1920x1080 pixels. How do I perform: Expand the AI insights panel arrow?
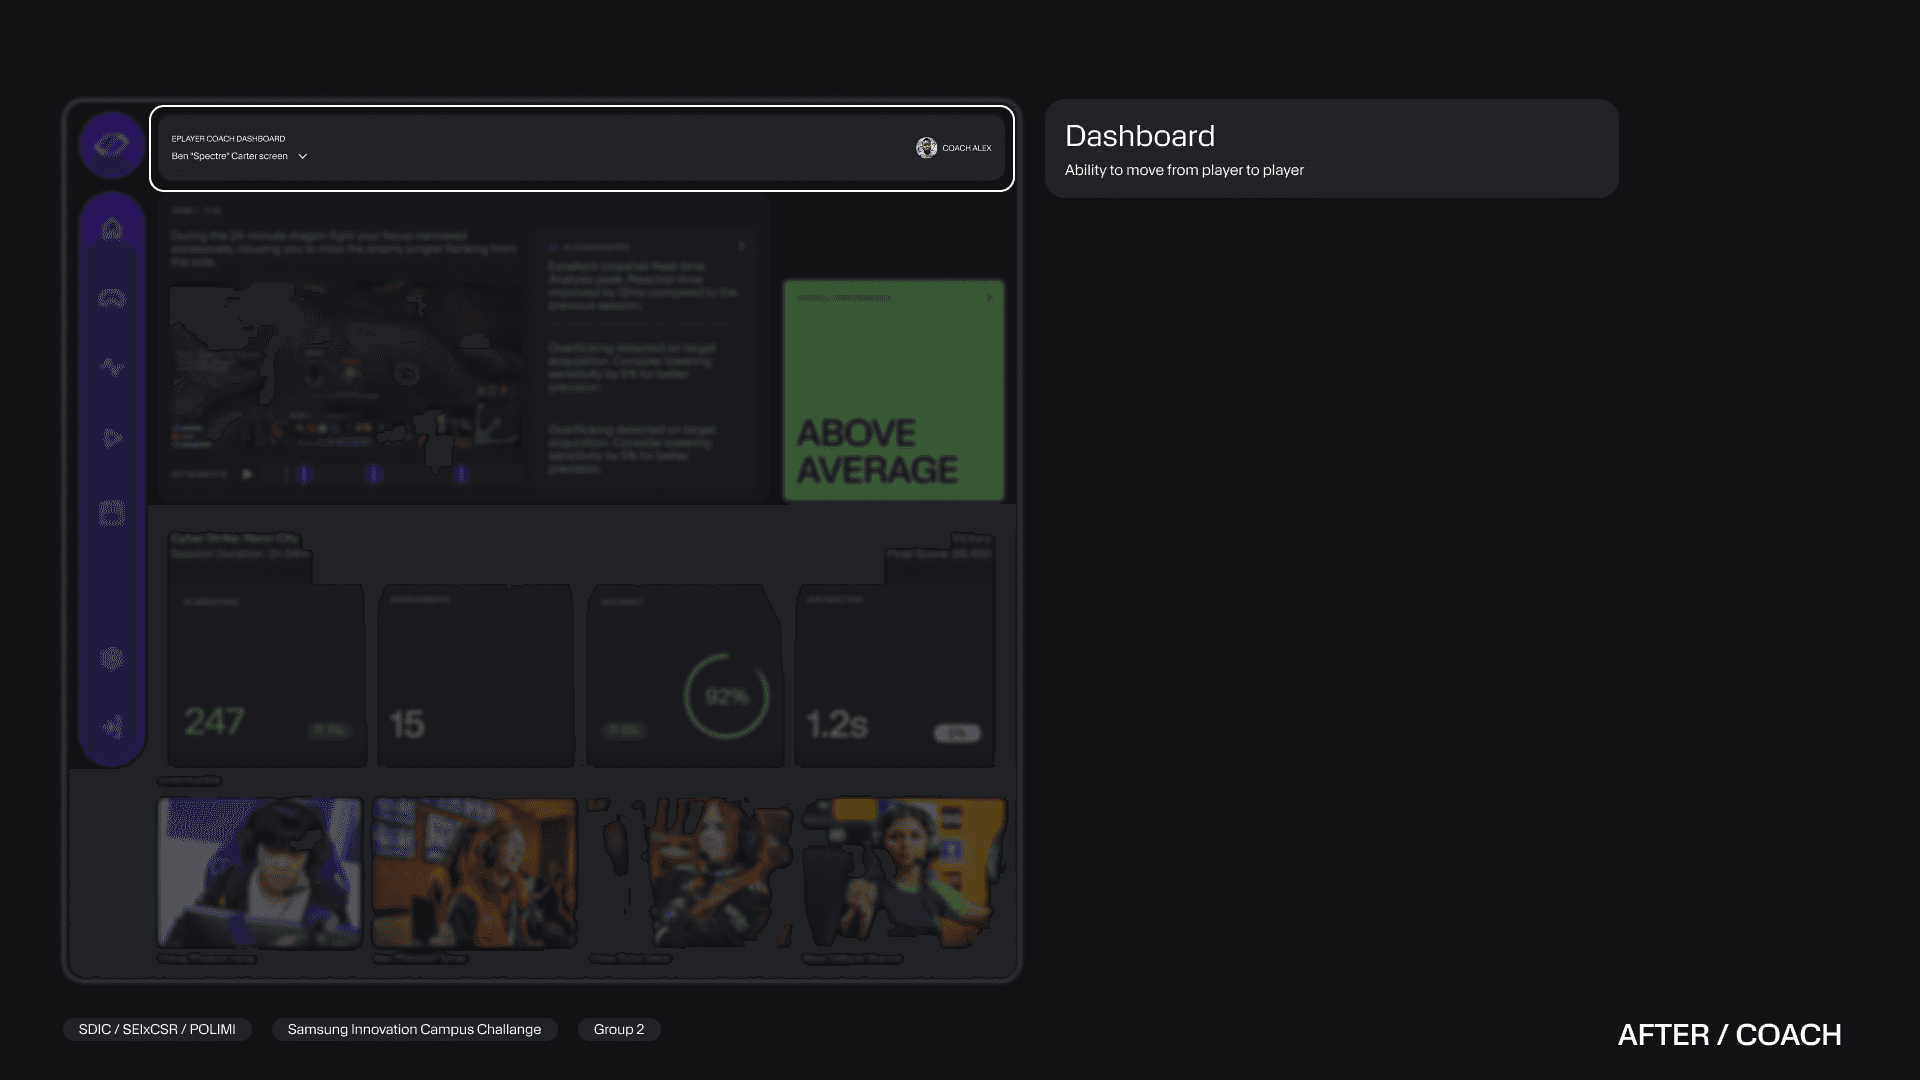[x=741, y=246]
